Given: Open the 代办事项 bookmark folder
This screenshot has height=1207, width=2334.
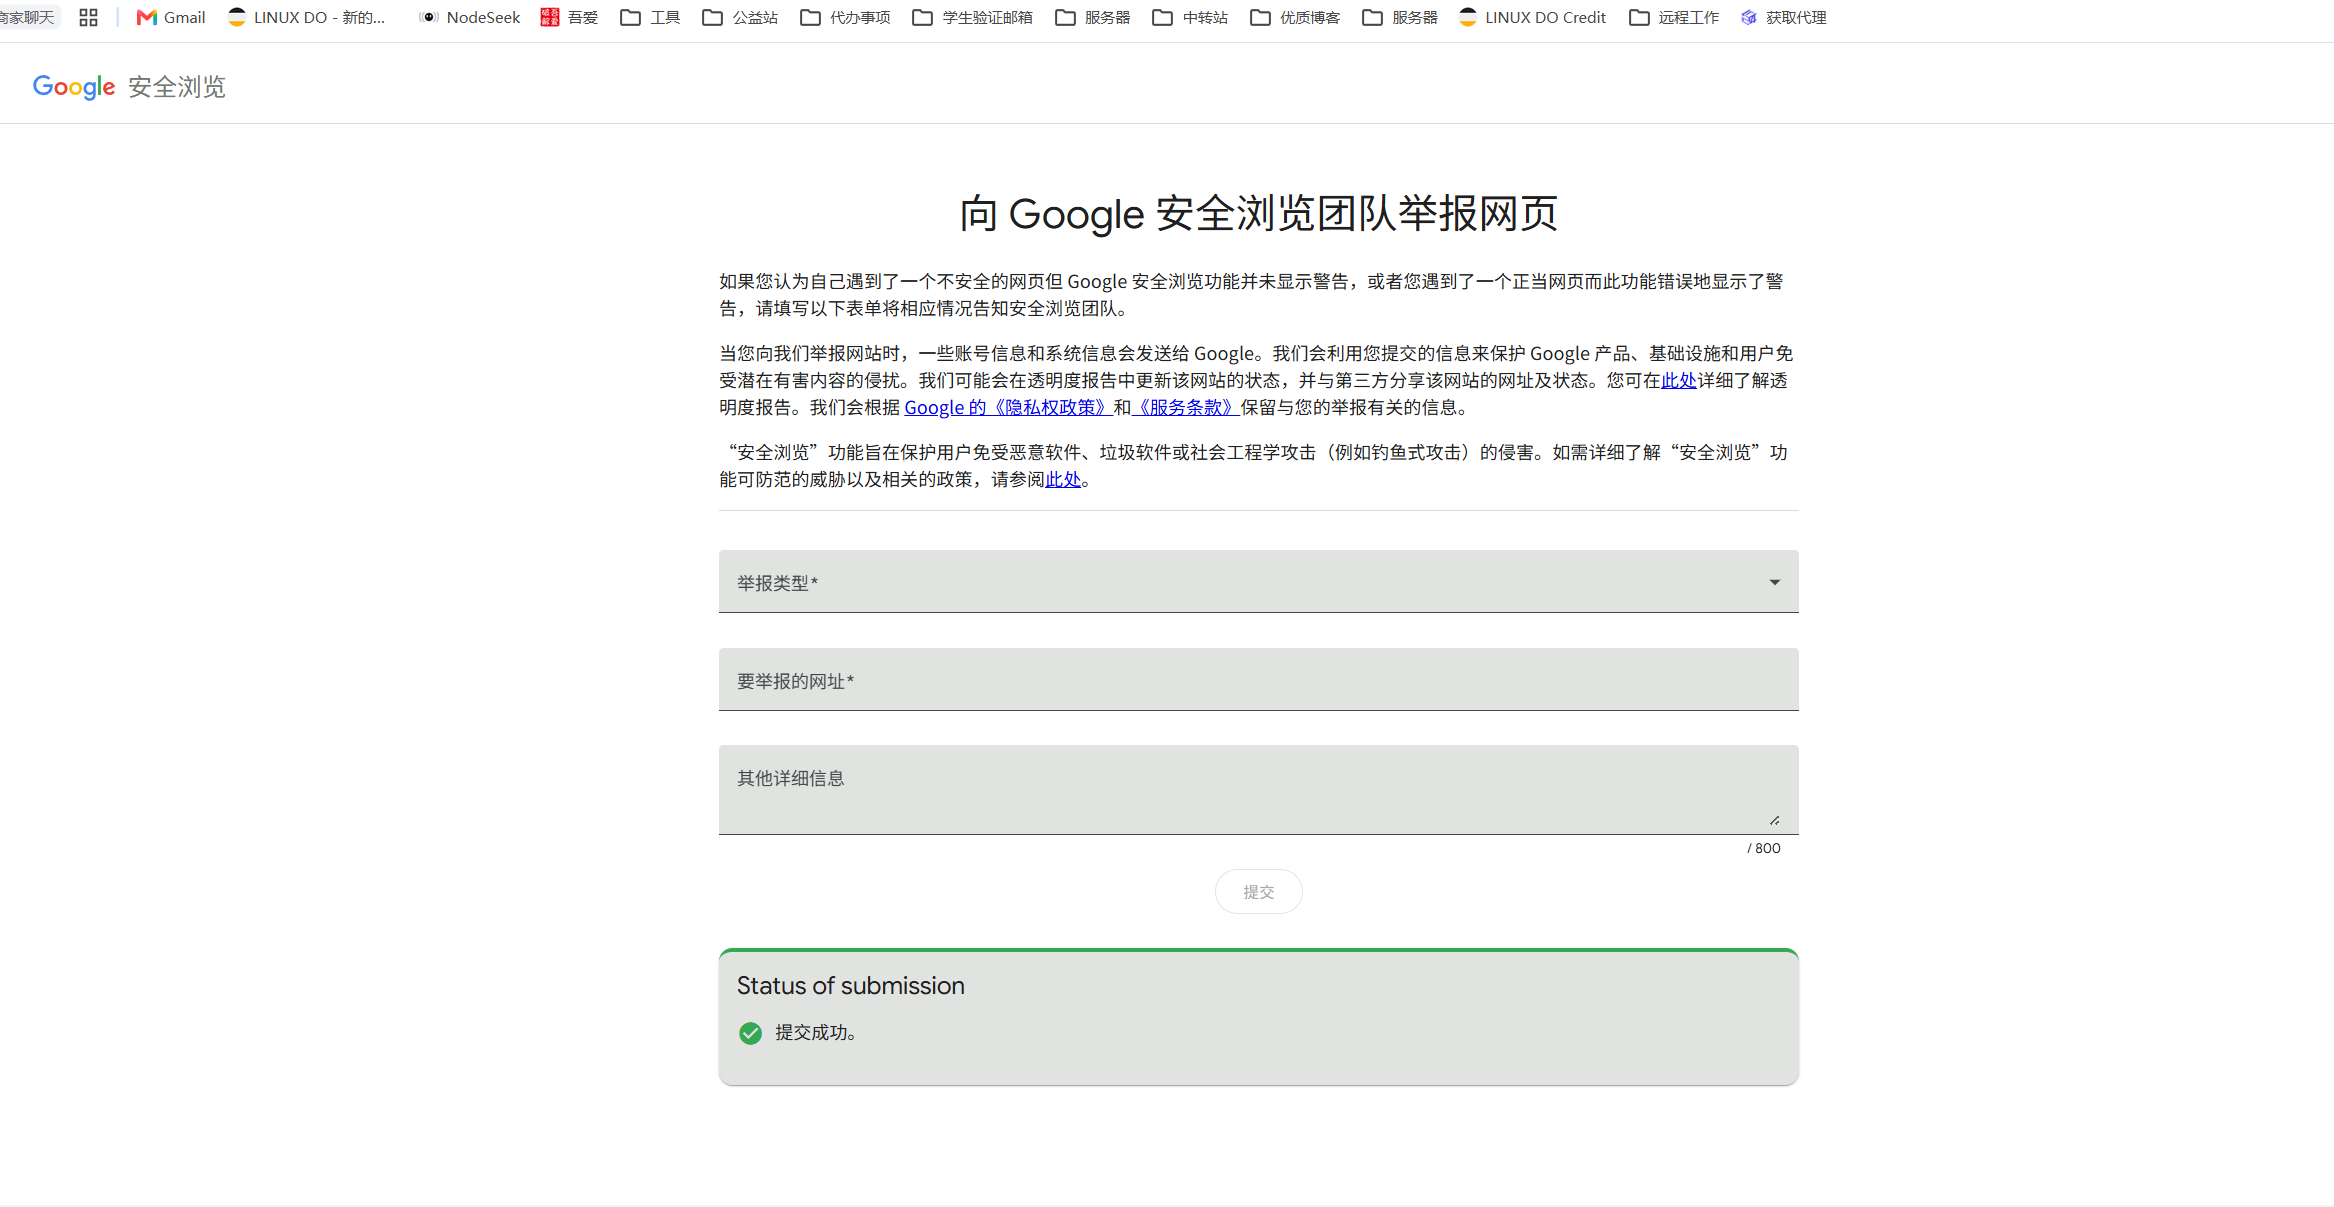Looking at the screenshot, I should [x=845, y=17].
